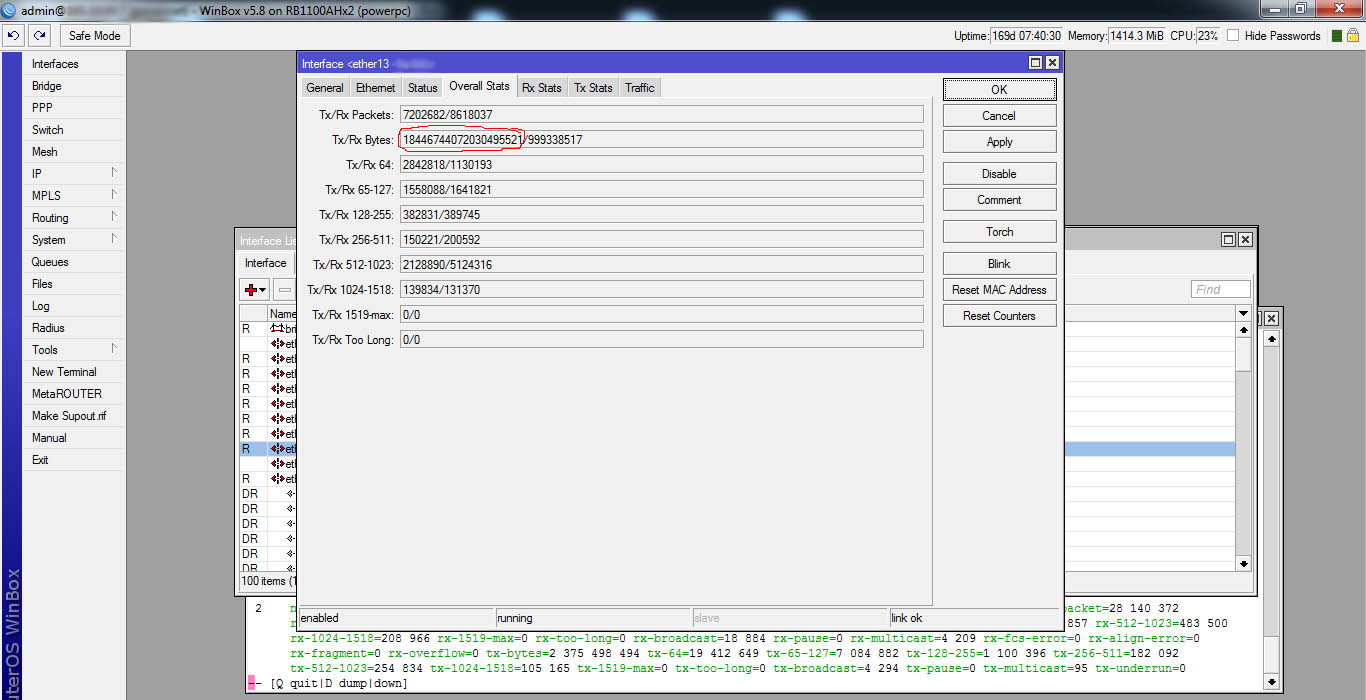Image resolution: width=1366 pixels, height=700 pixels.
Task: Click Exit in the sidebar
Action: 75,460
